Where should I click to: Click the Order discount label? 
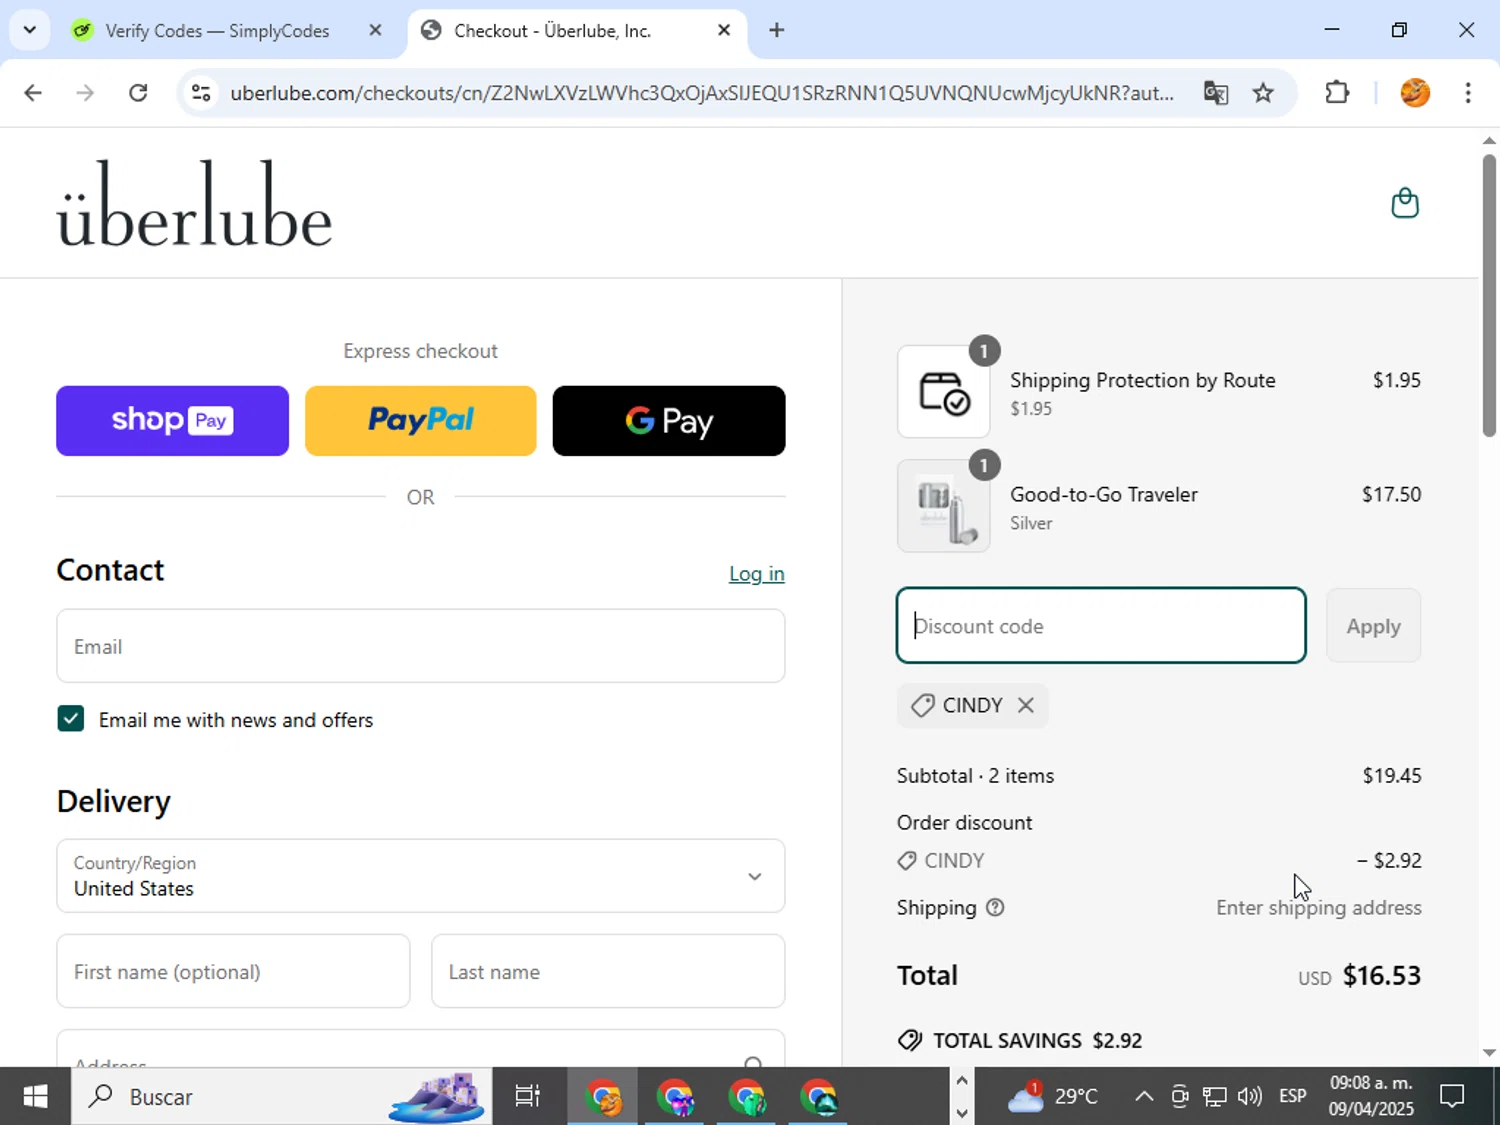[x=964, y=823]
